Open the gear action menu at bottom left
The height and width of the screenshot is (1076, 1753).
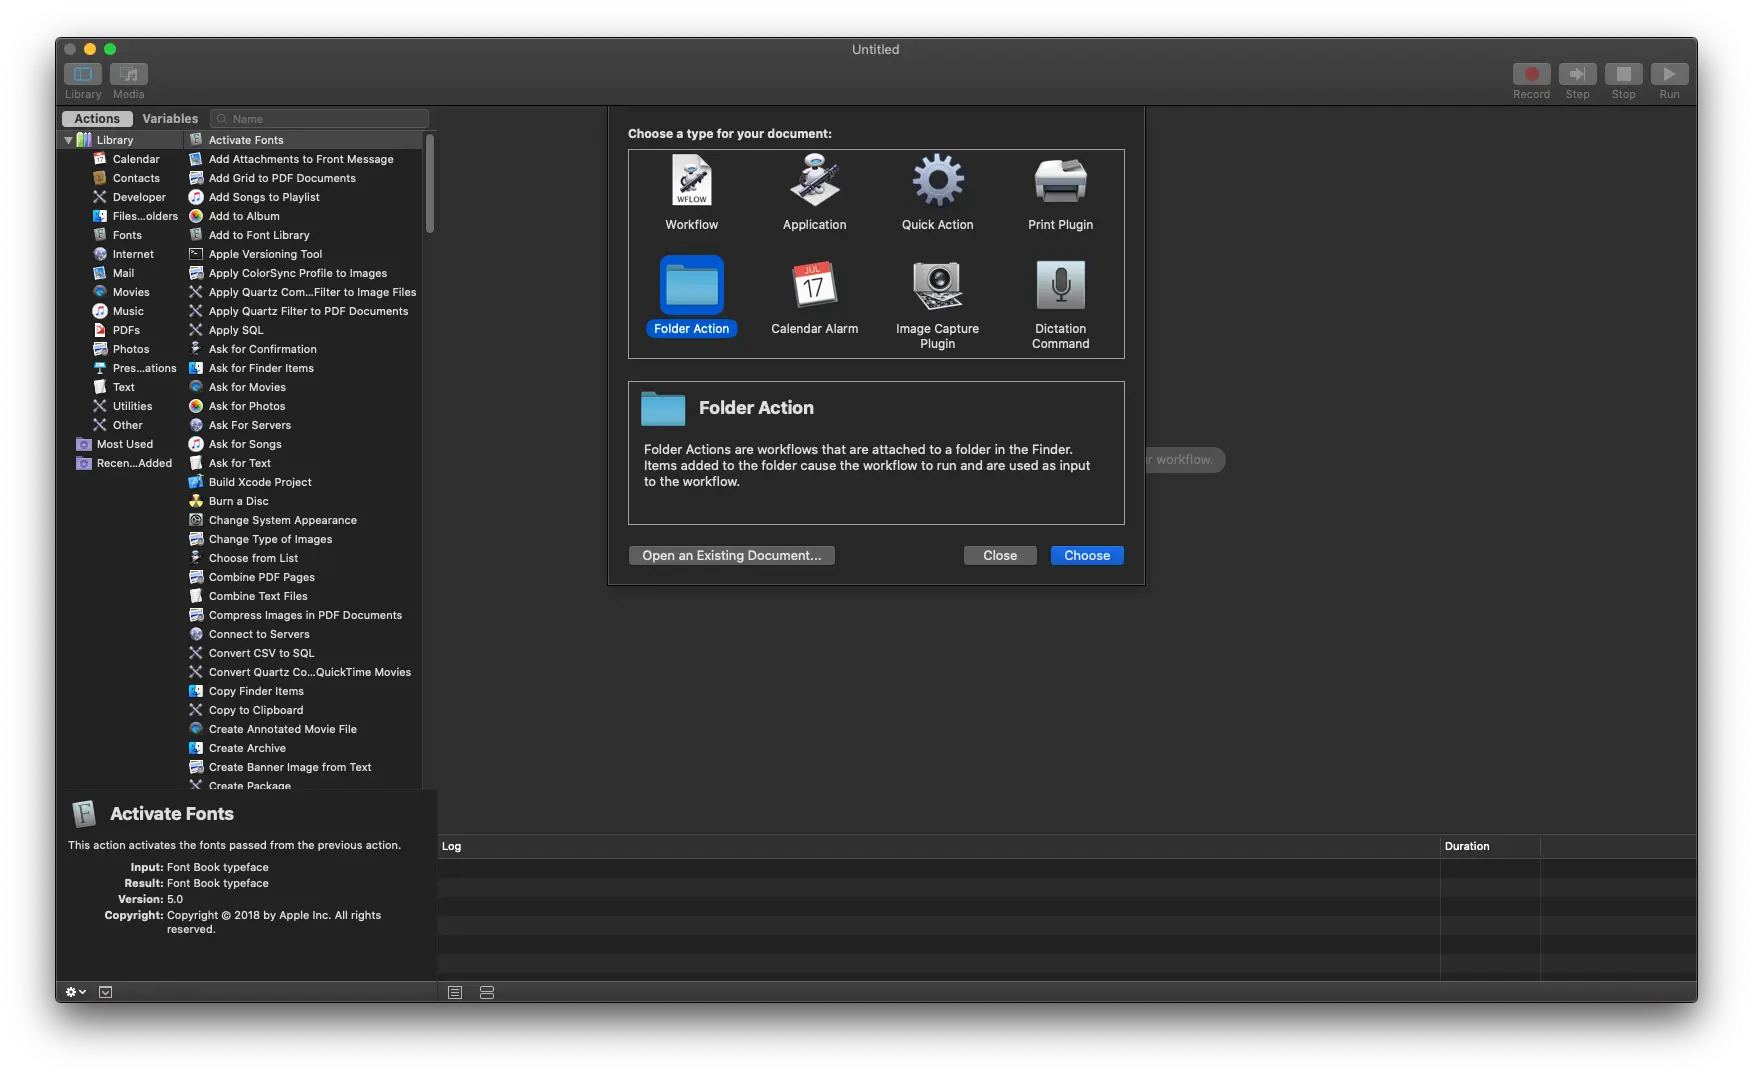76,992
